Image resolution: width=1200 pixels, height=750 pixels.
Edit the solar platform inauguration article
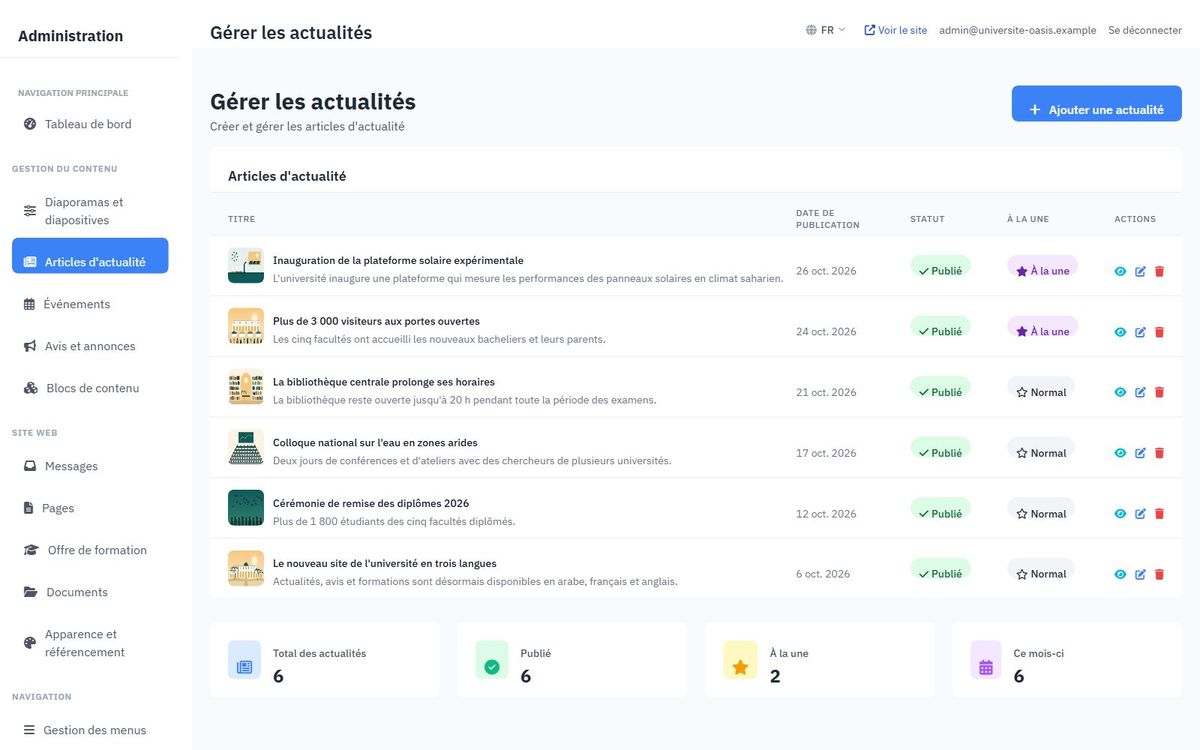pyautogui.click(x=1140, y=271)
